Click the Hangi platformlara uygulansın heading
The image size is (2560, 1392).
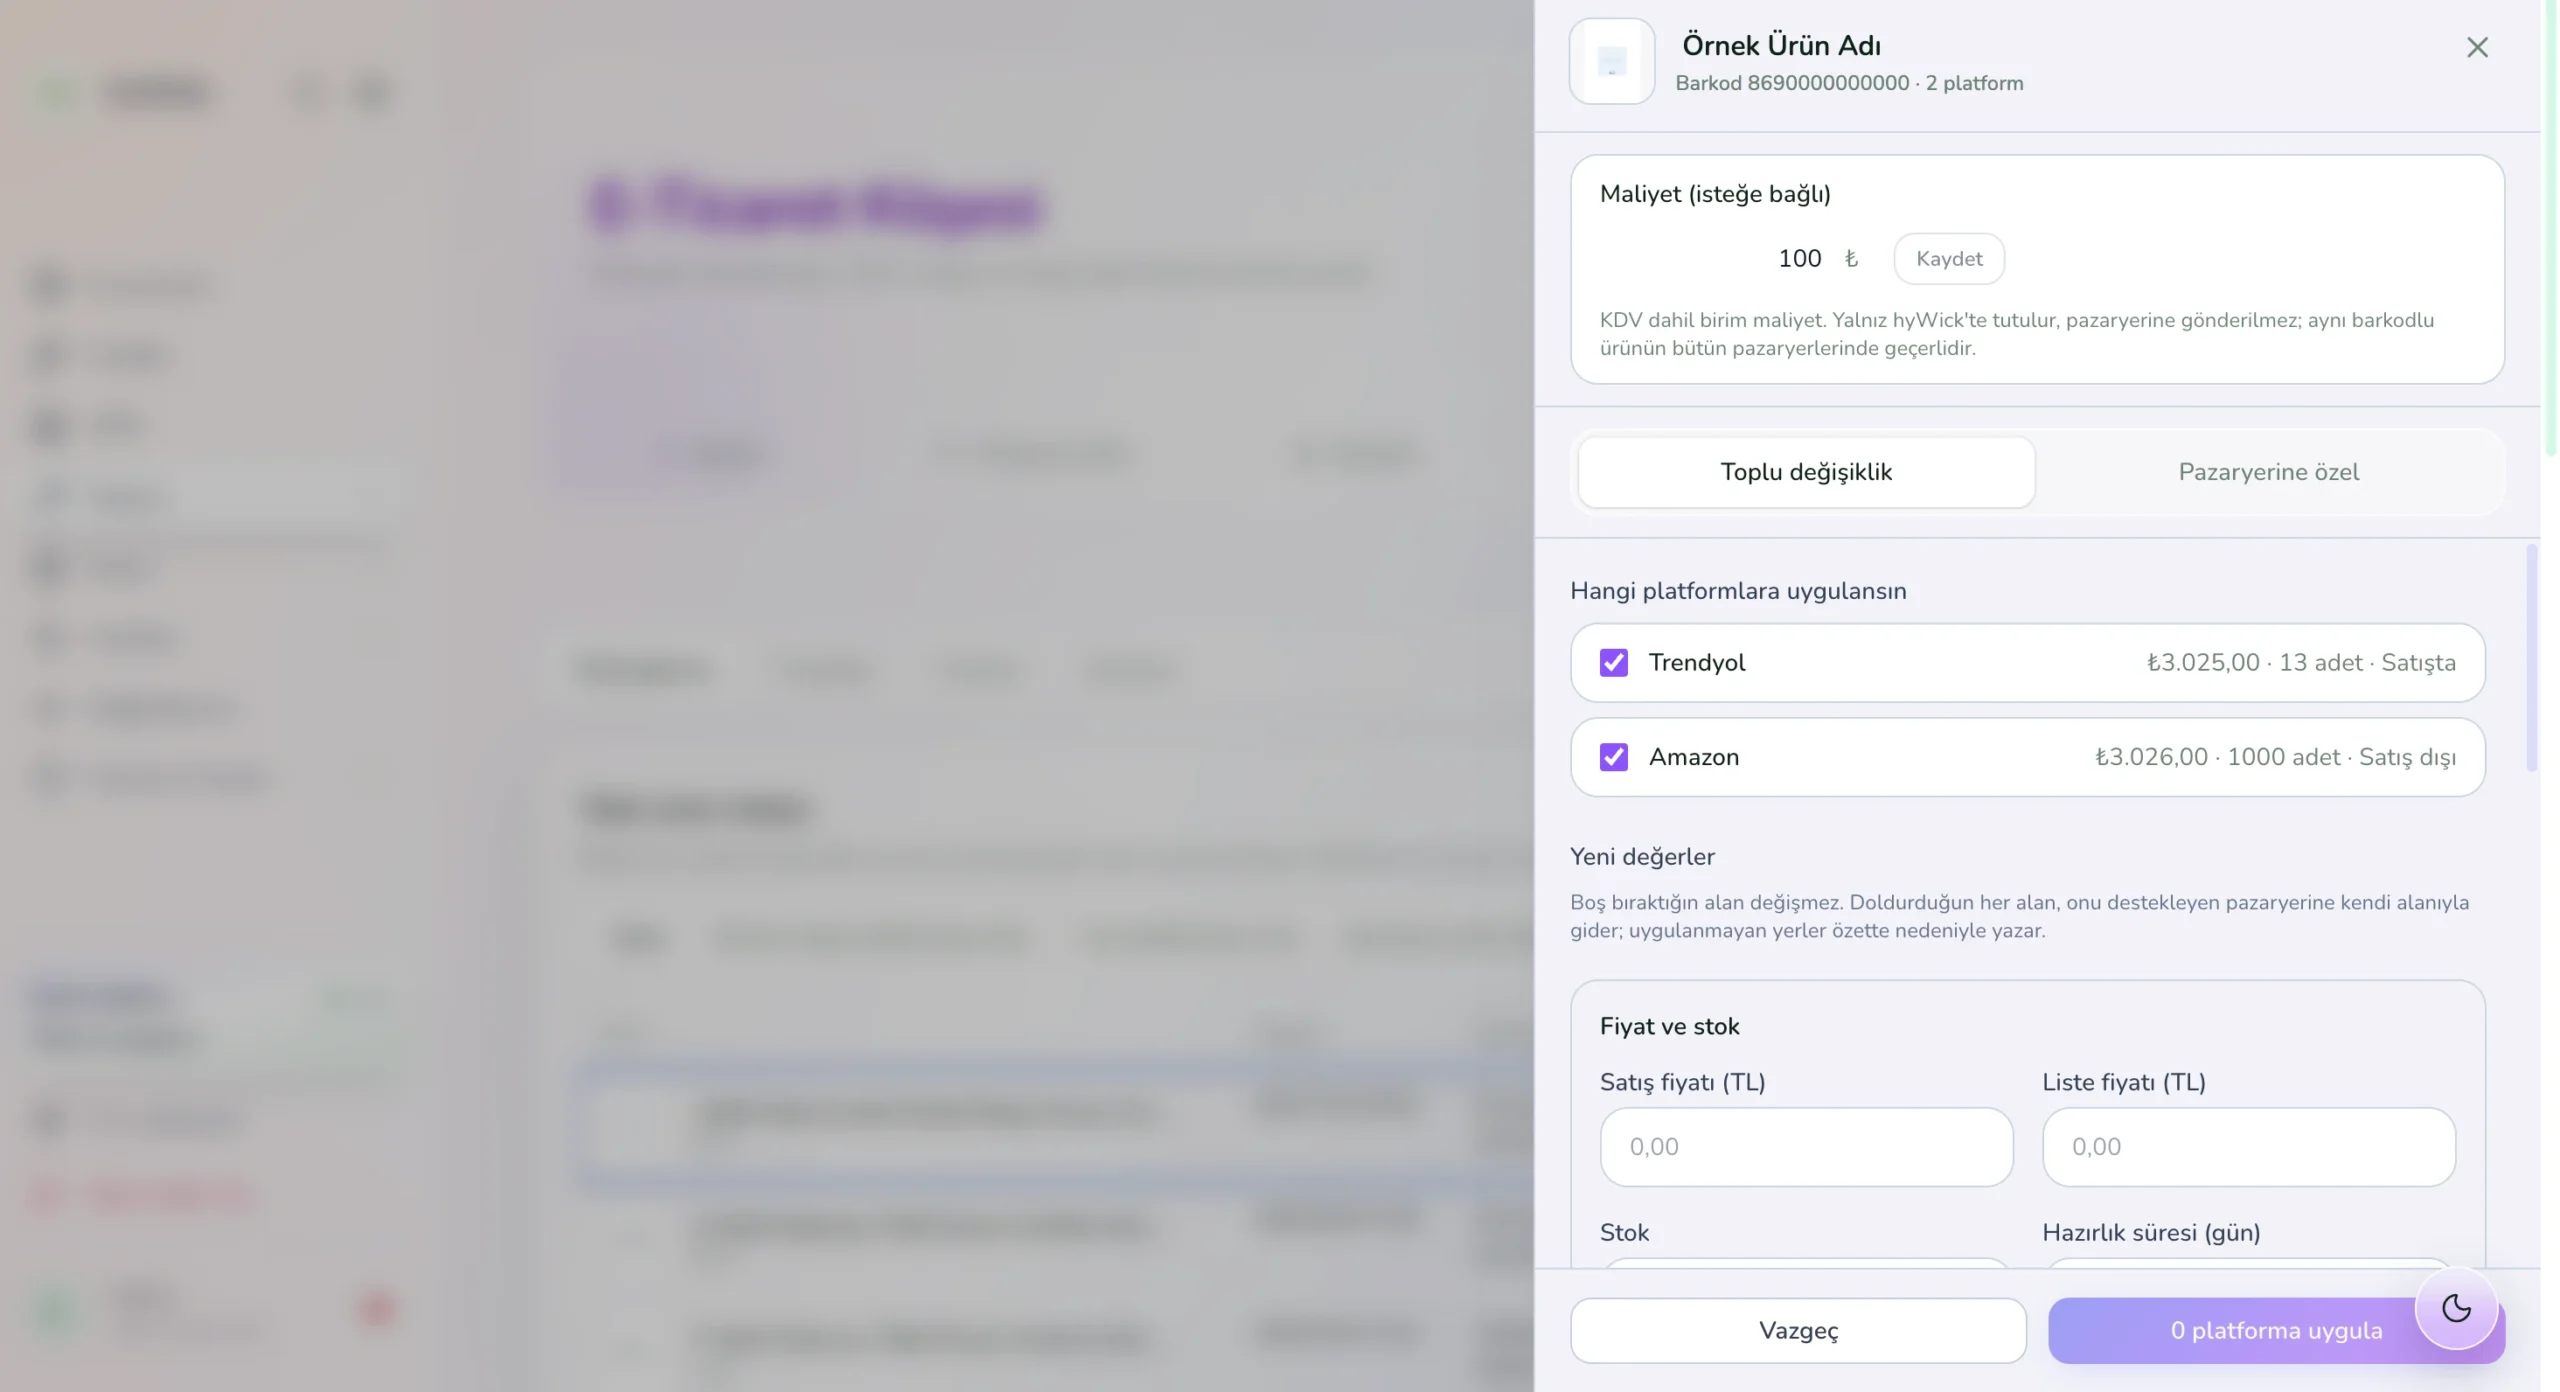[1738, 591]
